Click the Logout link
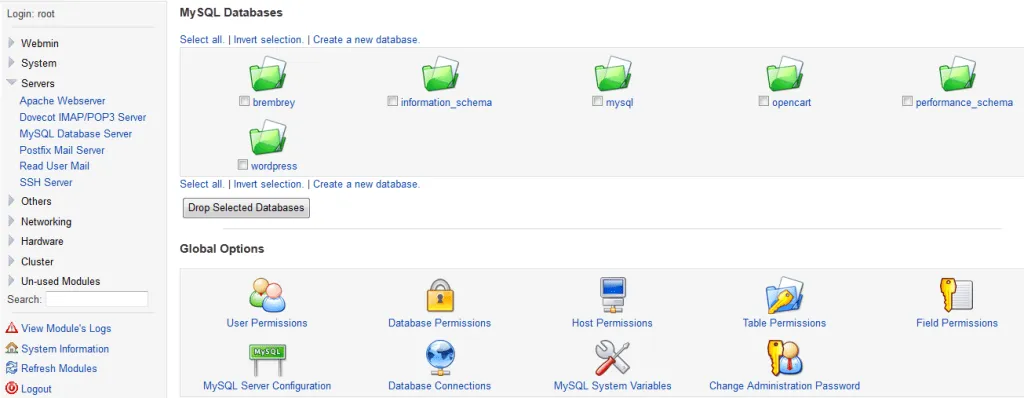The width and height of the screenshot is (1024, 398). [x=36, y=389]
